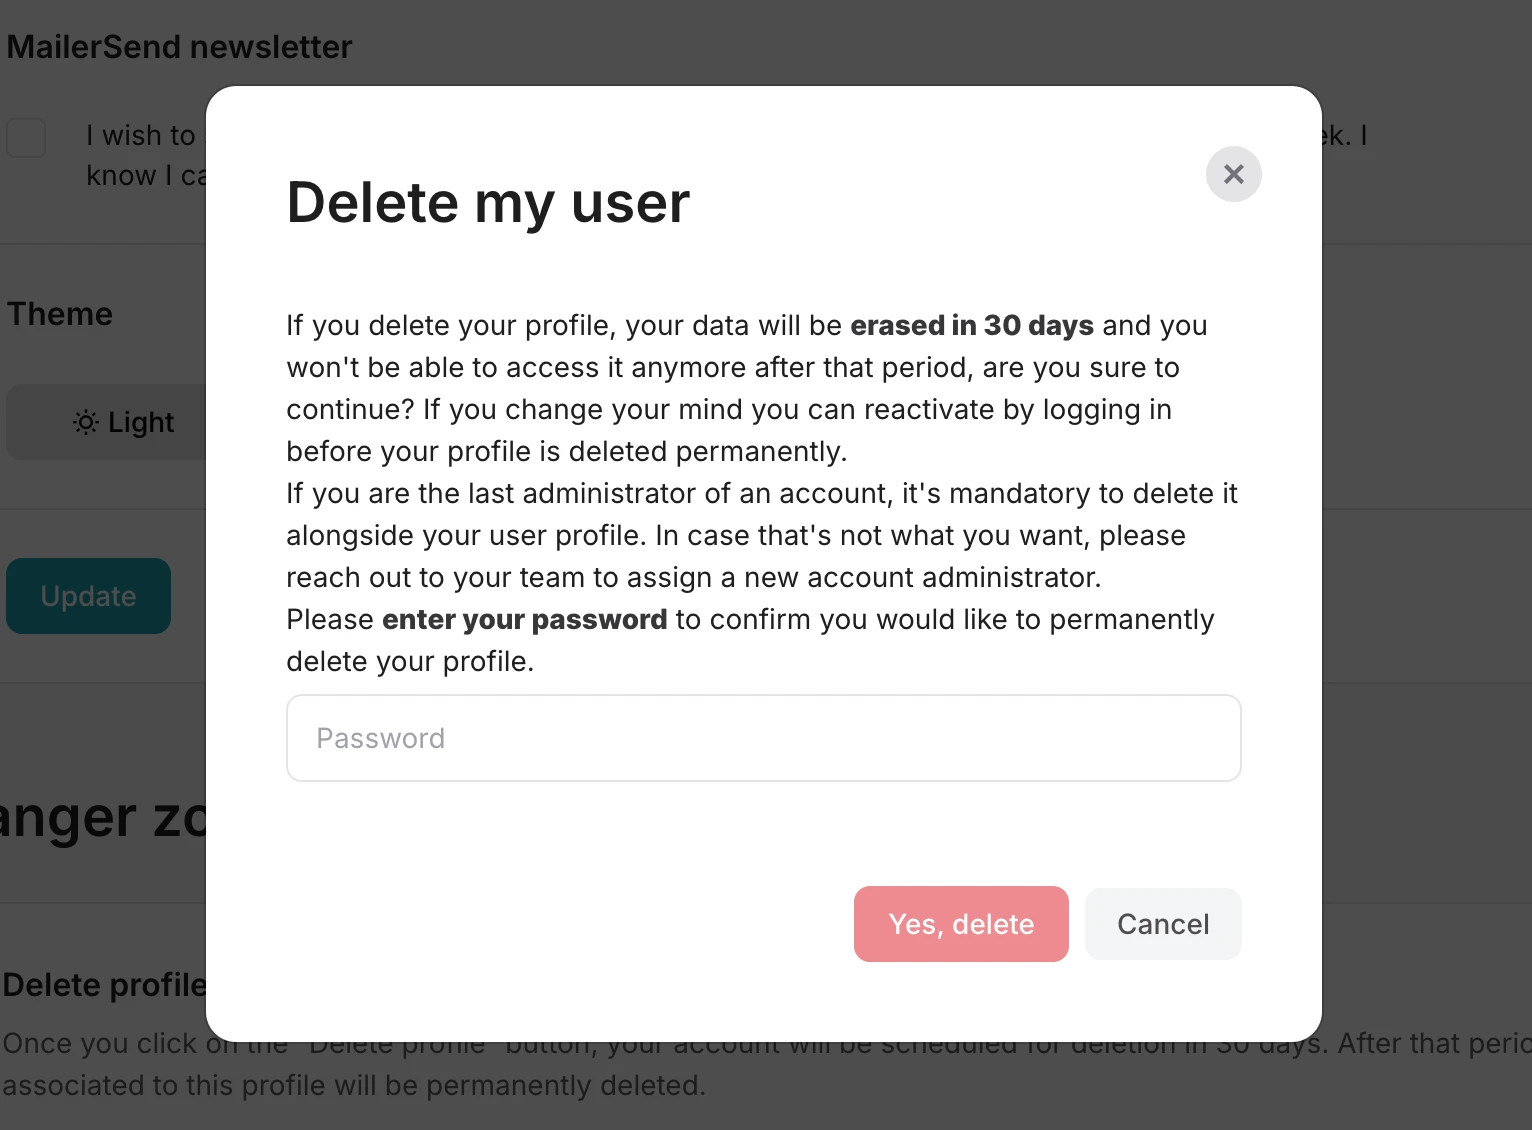
Task: Focus the Password input field
Action: pos(763,738)
